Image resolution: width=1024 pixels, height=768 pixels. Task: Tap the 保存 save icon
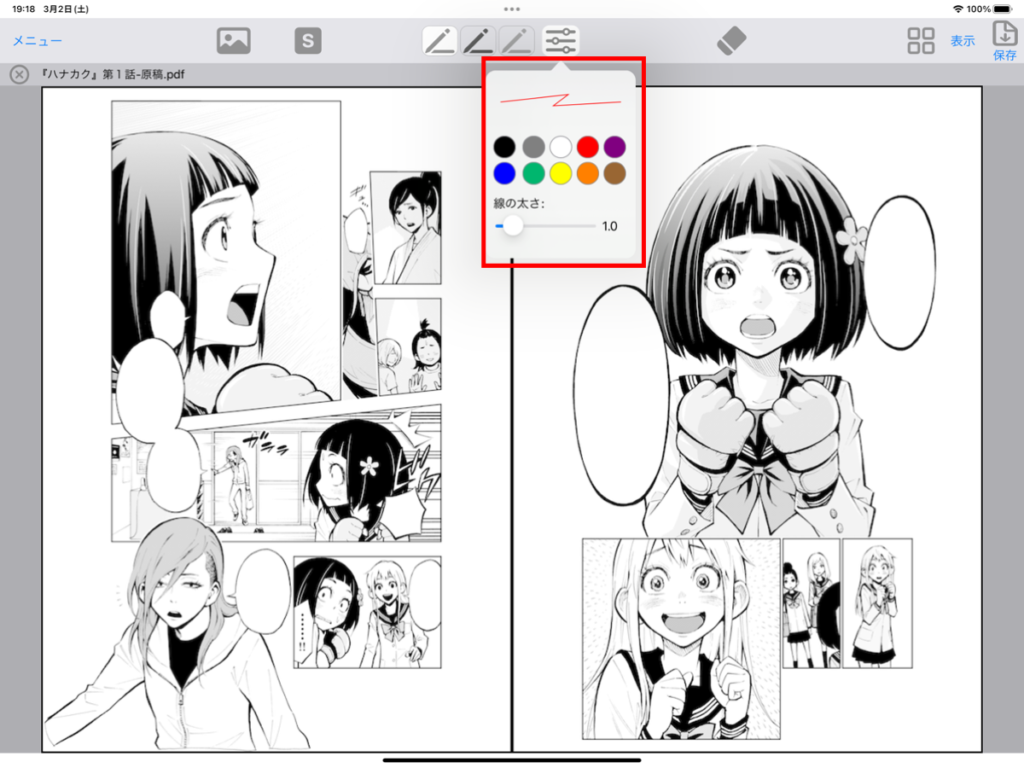pyautogui.click(x=1004, y=41)
